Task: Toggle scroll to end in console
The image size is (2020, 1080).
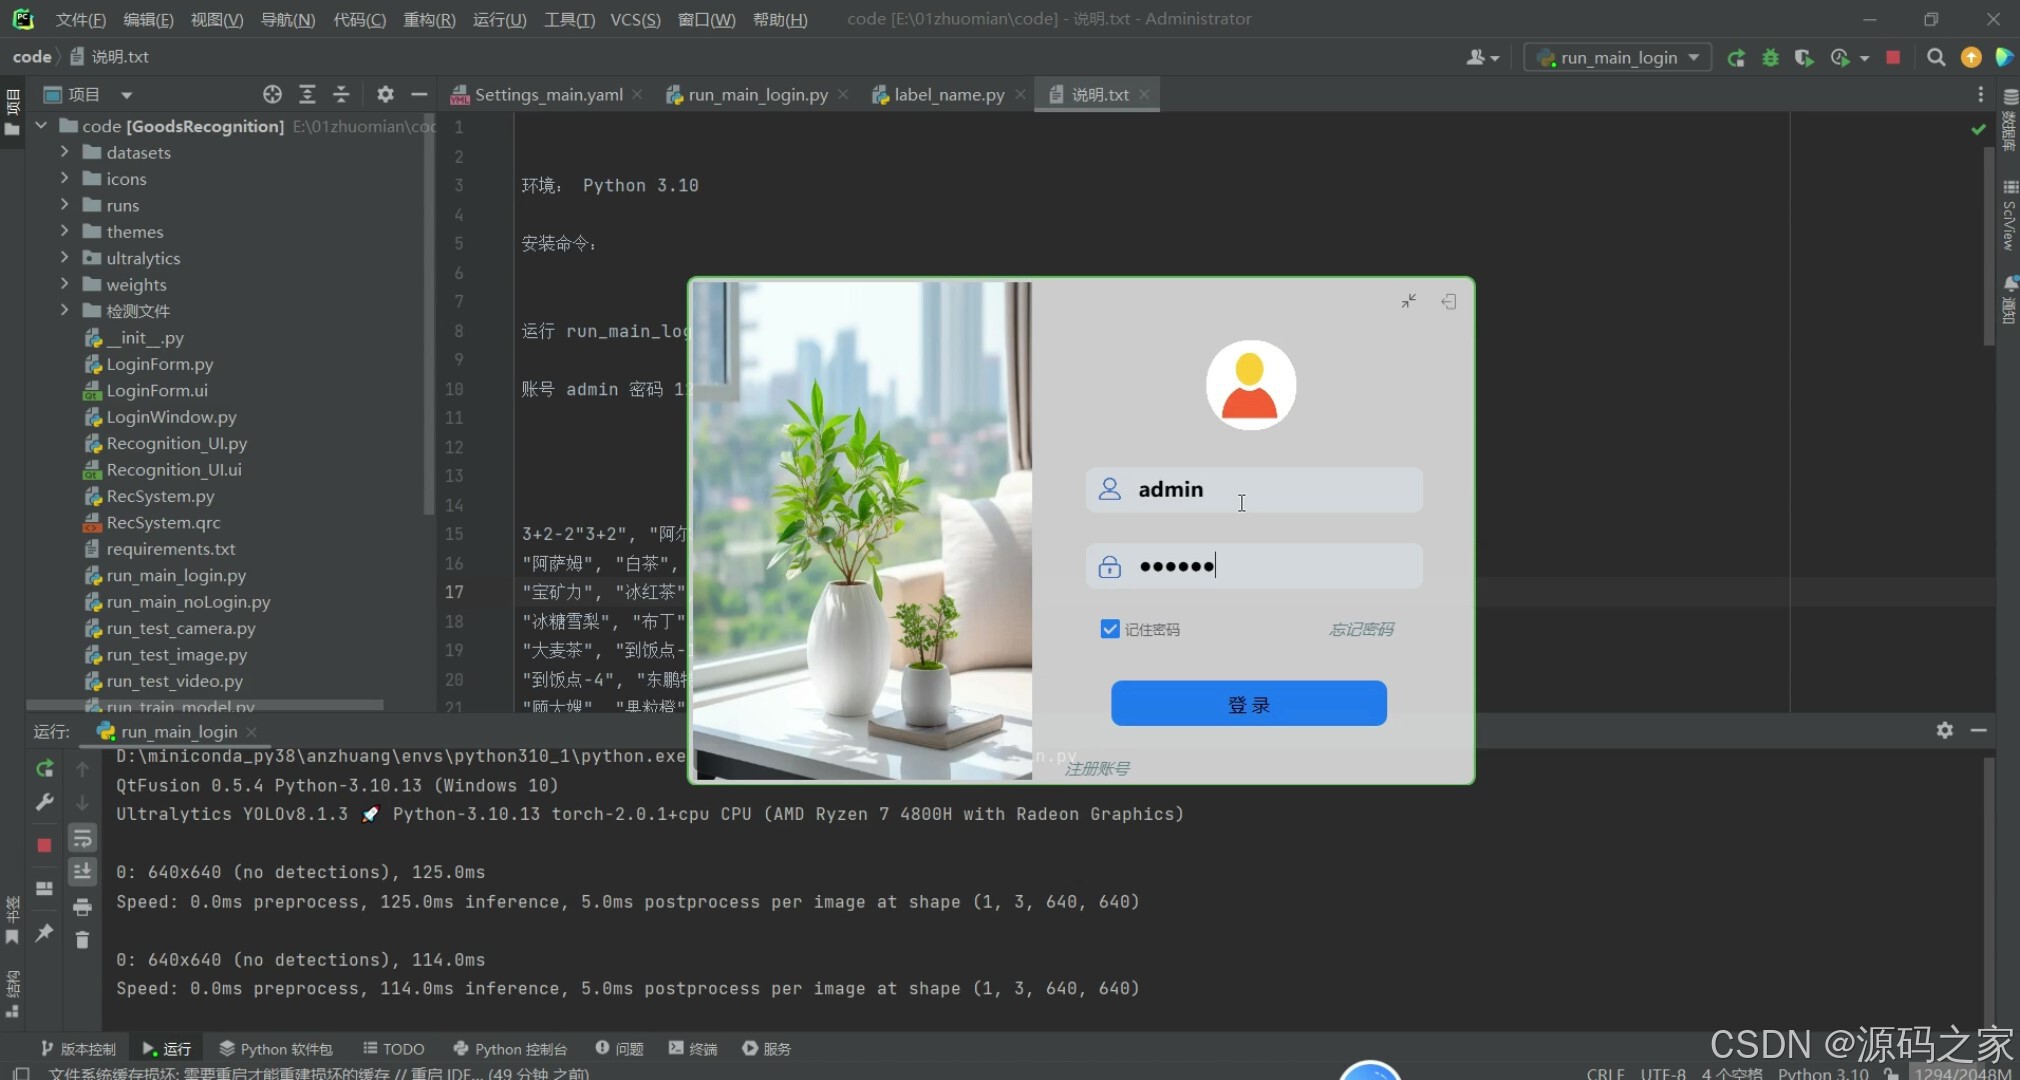Action: coord(82,872)
